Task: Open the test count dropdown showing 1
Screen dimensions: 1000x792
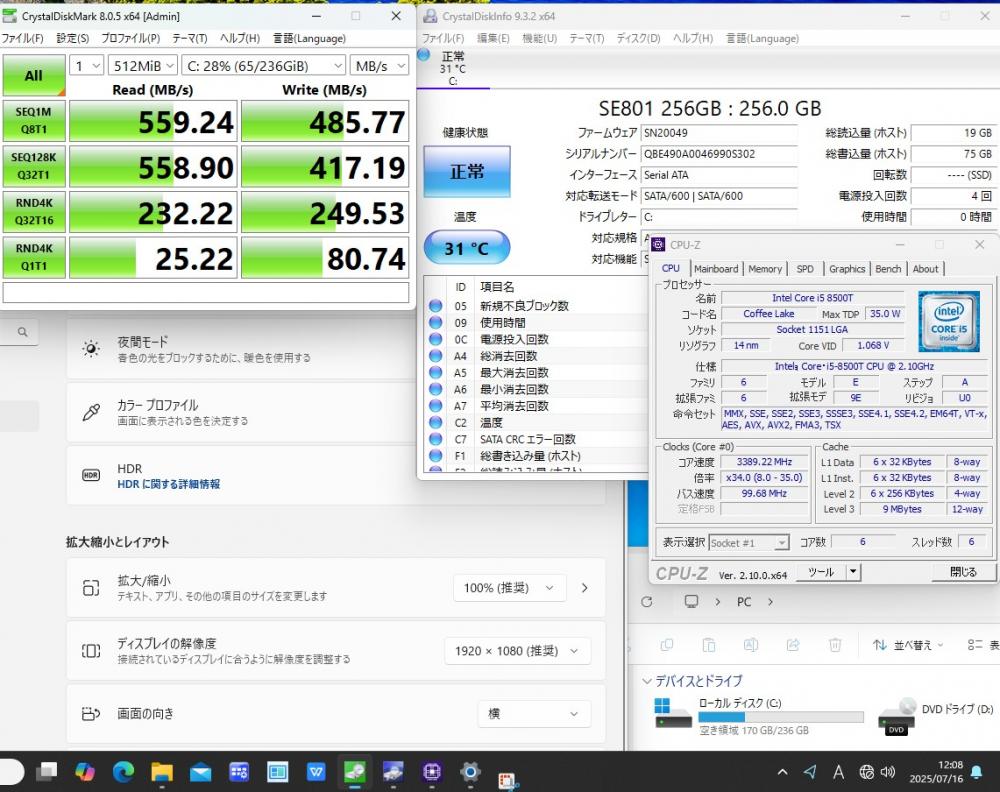Action: click(x=86, y=66)
